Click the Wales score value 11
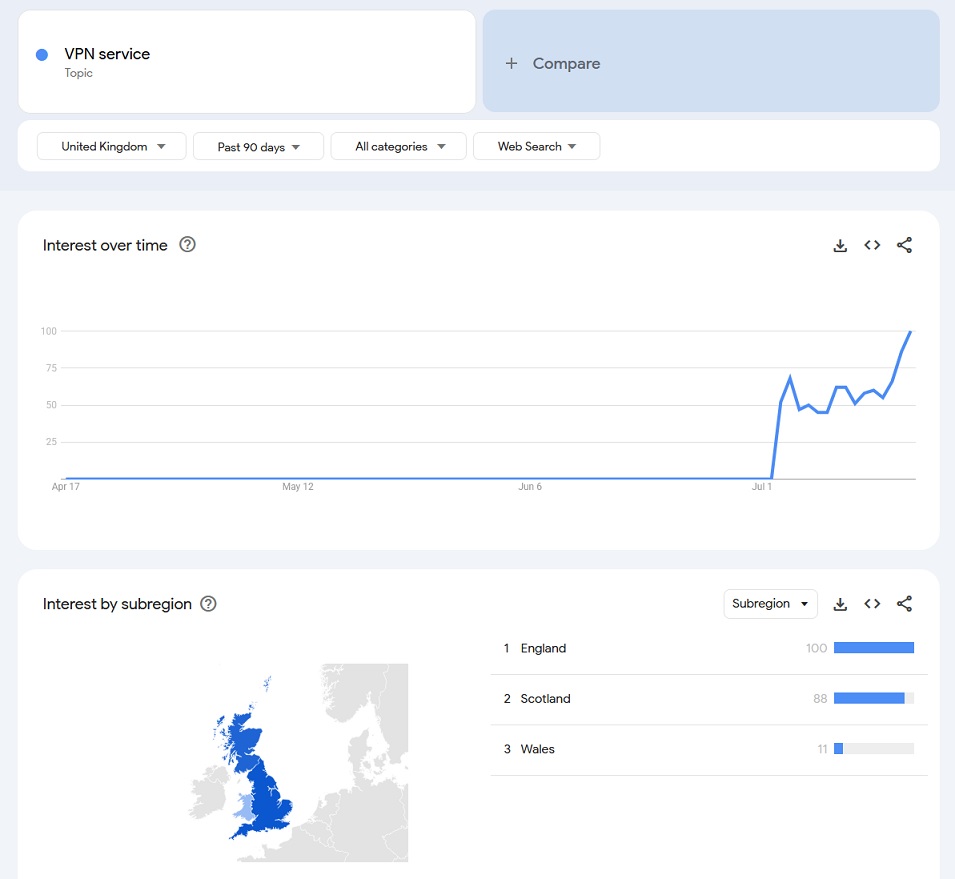 click(822, 749)
